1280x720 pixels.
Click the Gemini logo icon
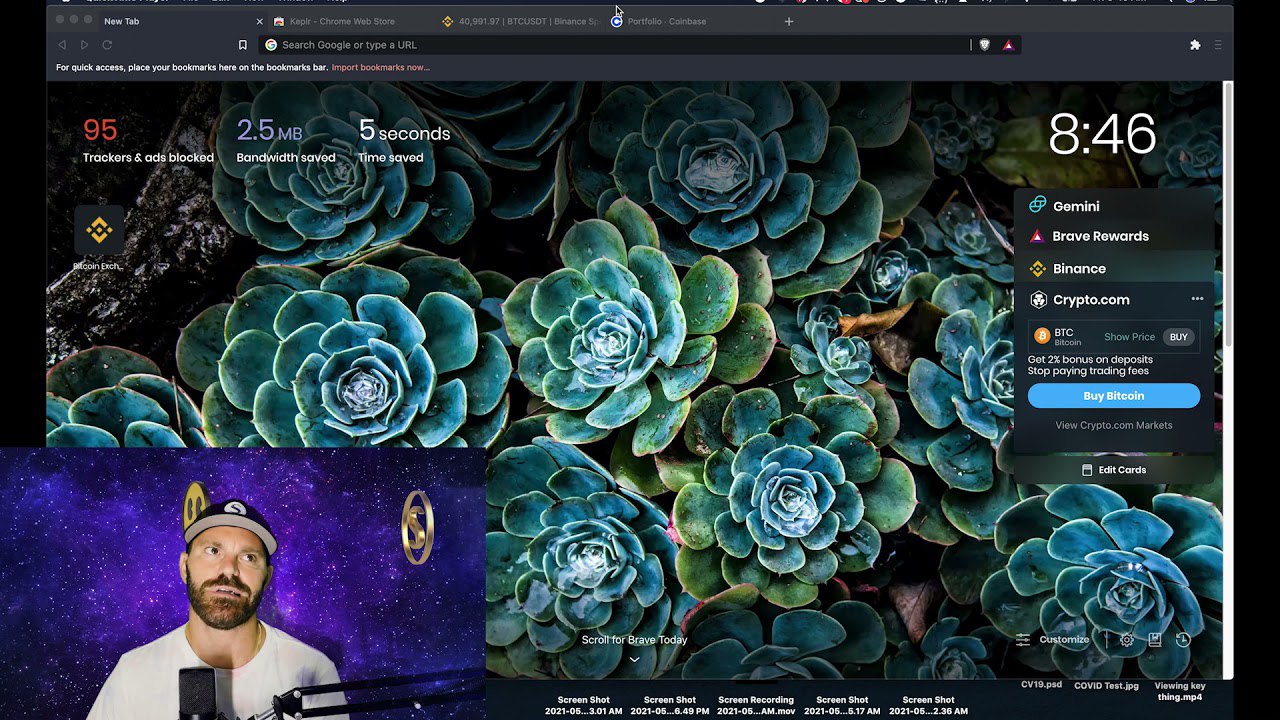(1037, 205)
